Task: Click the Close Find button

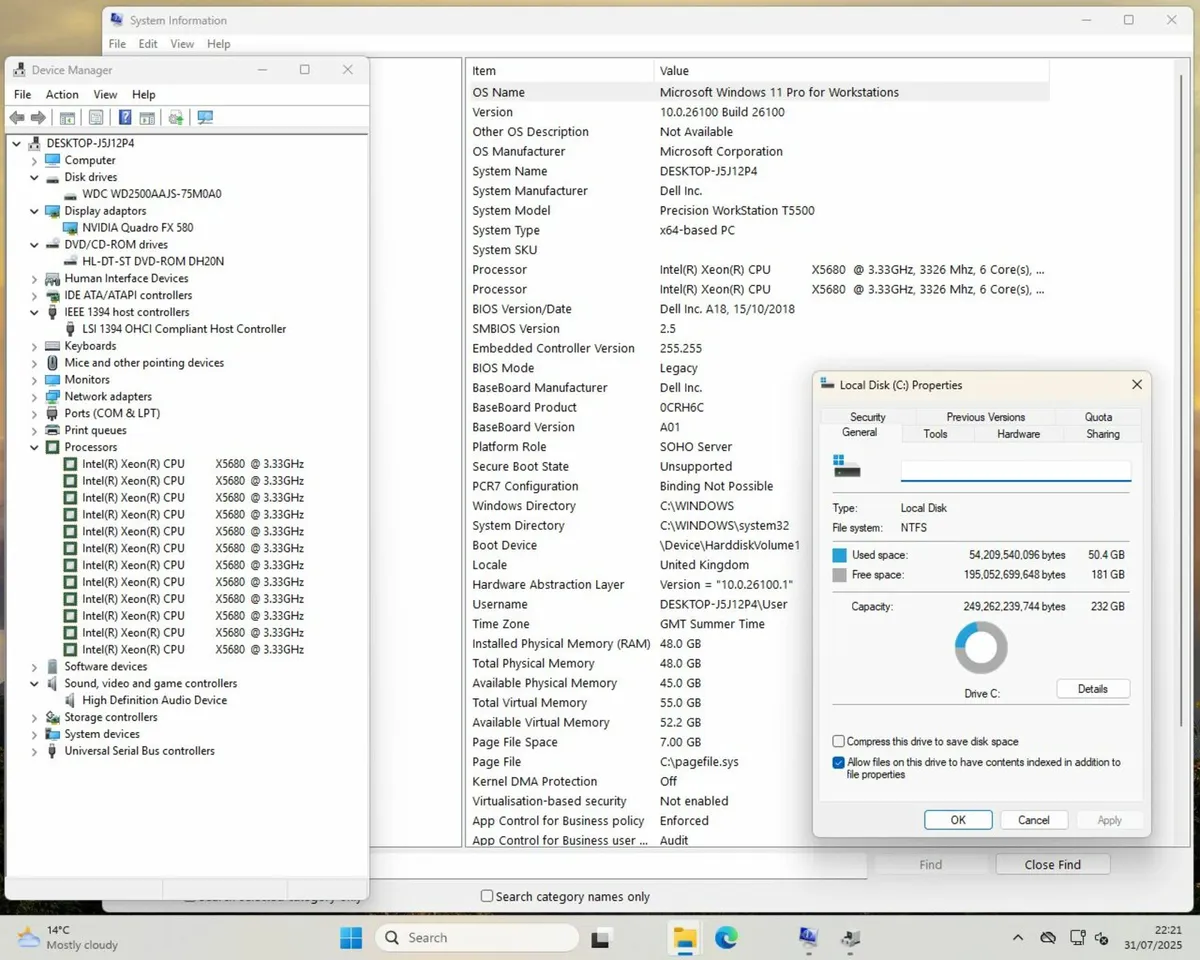Action: click(1052, 865)
